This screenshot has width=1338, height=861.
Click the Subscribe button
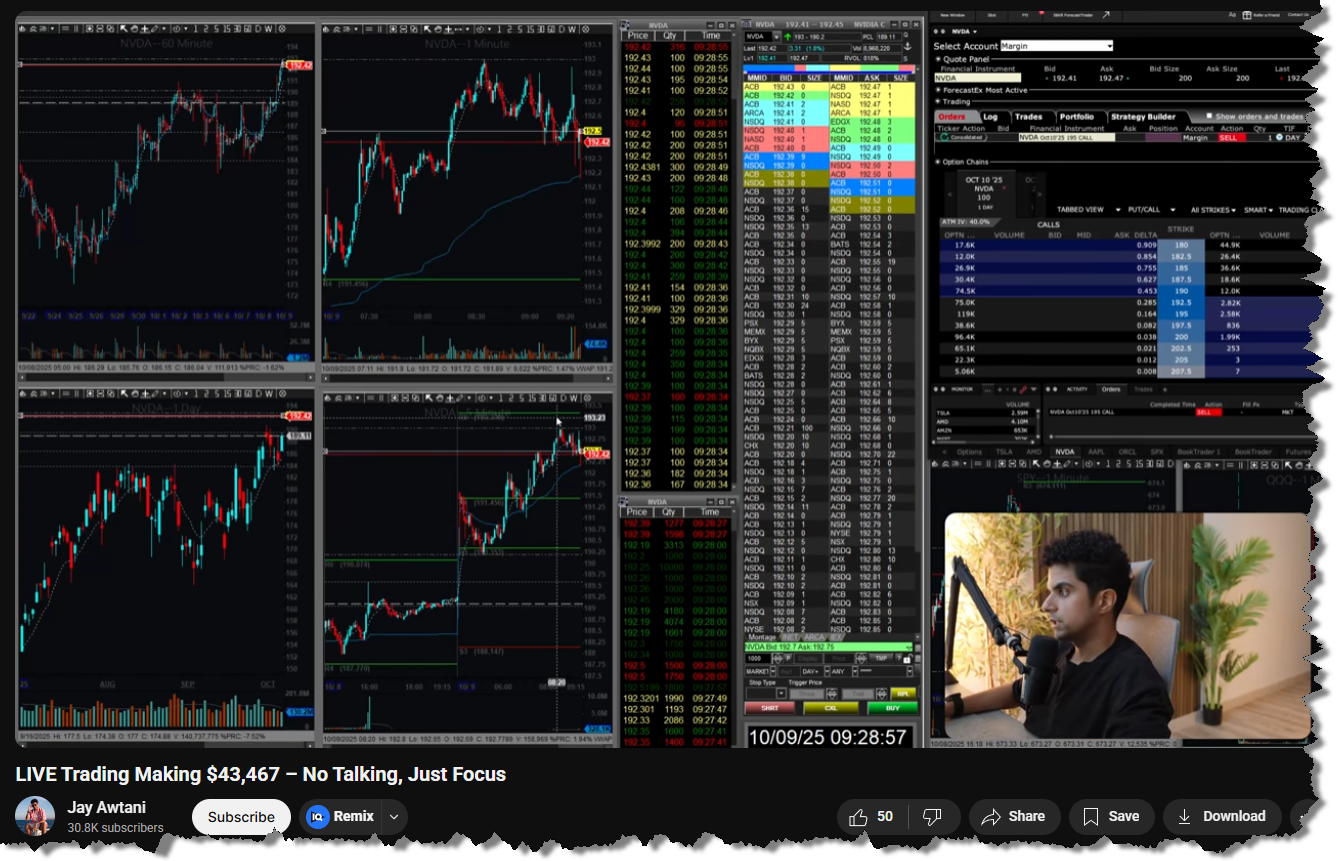241,817
